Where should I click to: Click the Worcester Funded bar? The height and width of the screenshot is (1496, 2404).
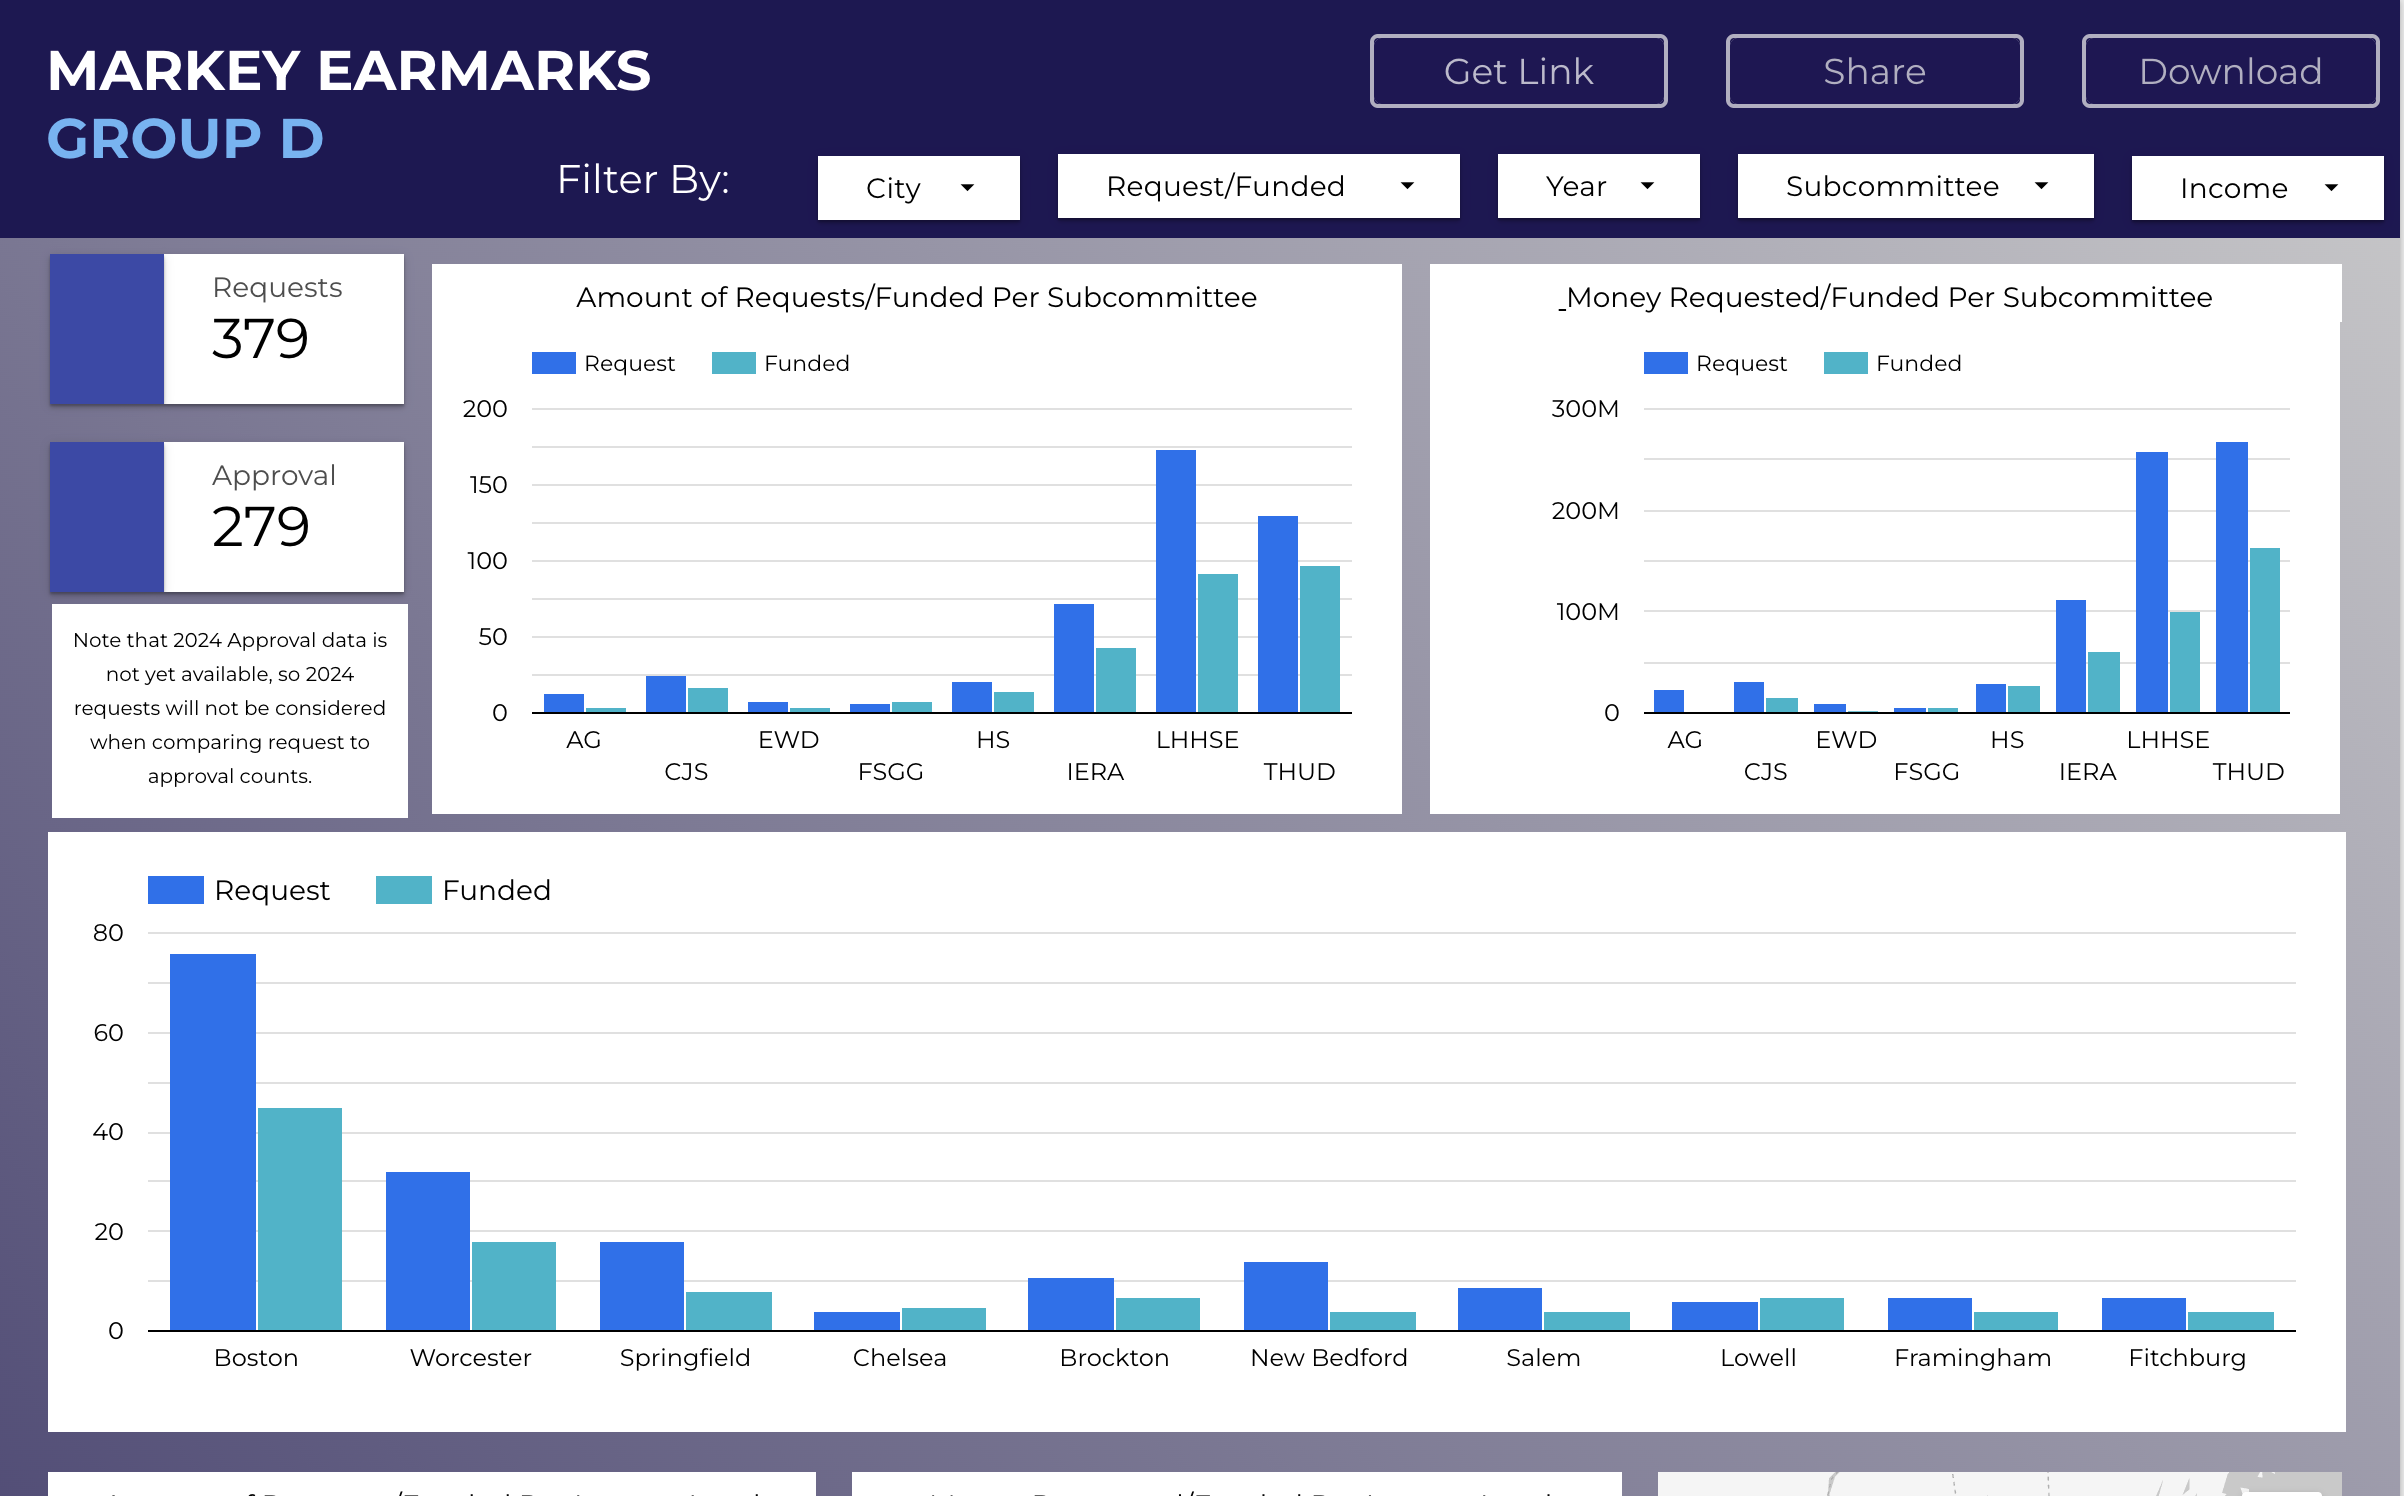tap(514, 1286)
